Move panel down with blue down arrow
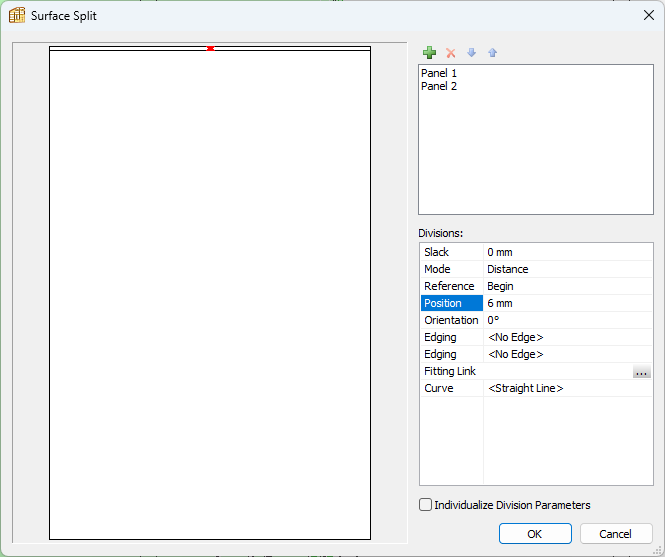 pos(471,53)
